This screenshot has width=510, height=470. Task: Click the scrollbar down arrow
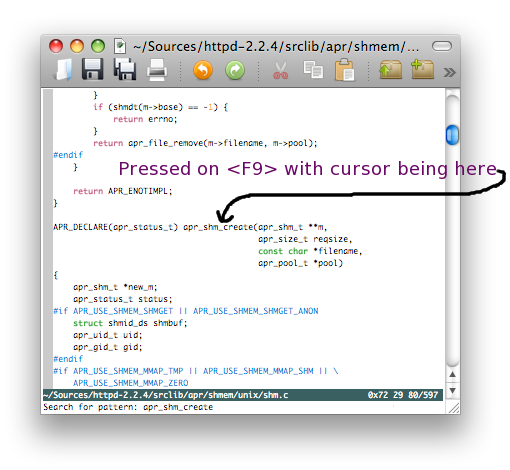pyautogui.click(x=452, y=390)
